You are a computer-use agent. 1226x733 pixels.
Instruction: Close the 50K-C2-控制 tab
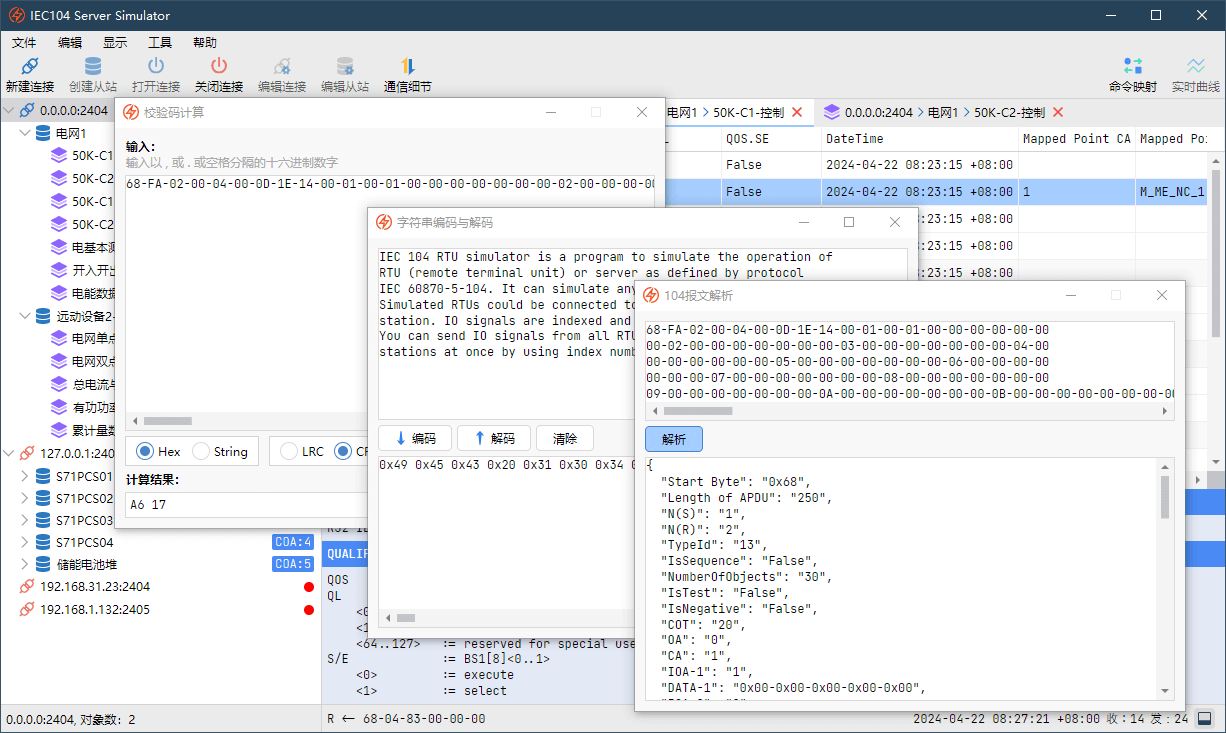coord(1058,113)
